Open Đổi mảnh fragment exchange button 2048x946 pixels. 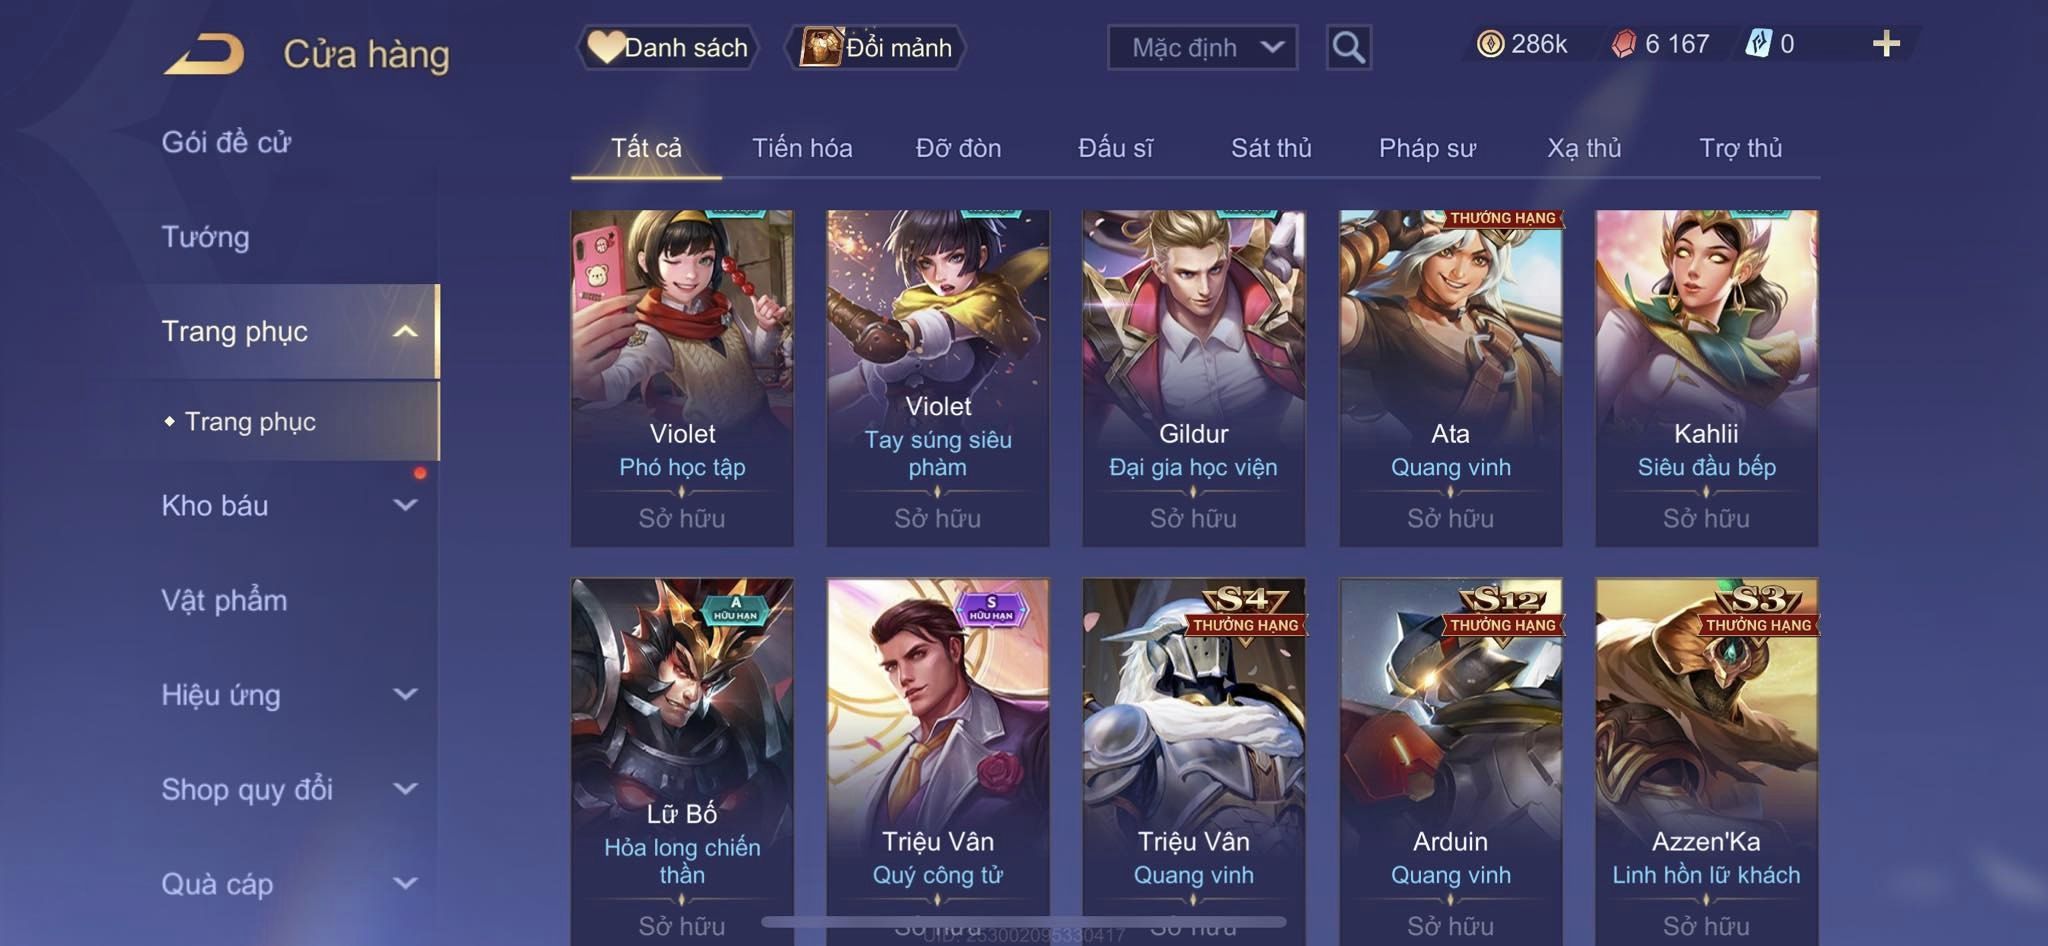click(877, 47)
